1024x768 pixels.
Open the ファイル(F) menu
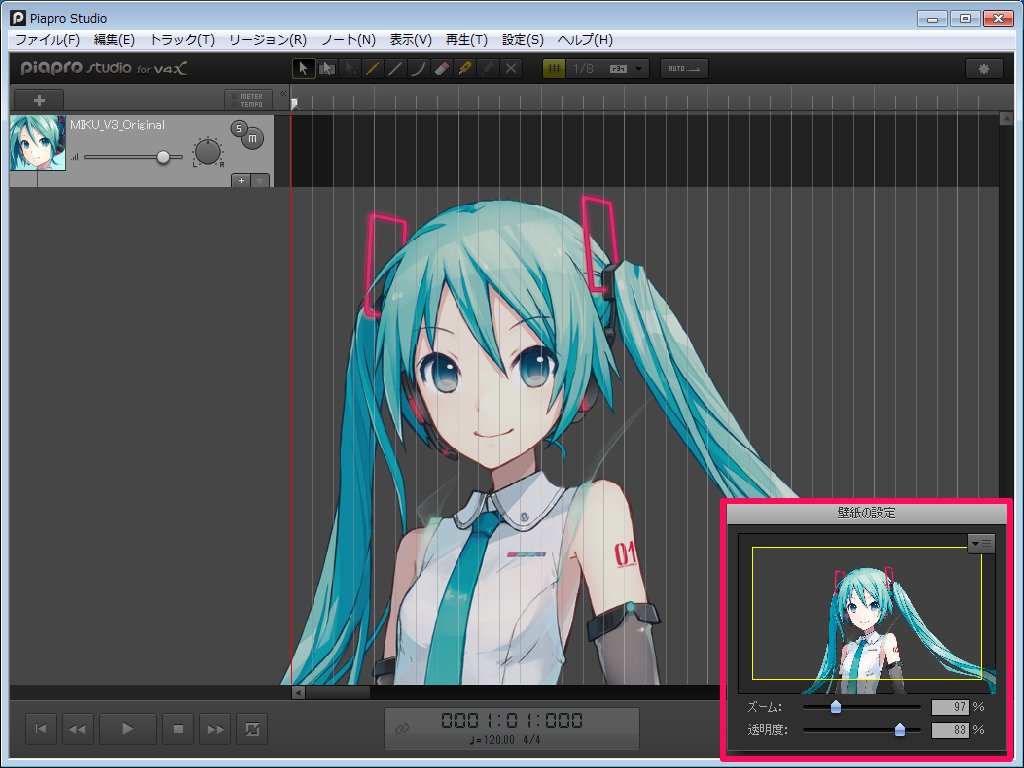click(x=47, y=40)
